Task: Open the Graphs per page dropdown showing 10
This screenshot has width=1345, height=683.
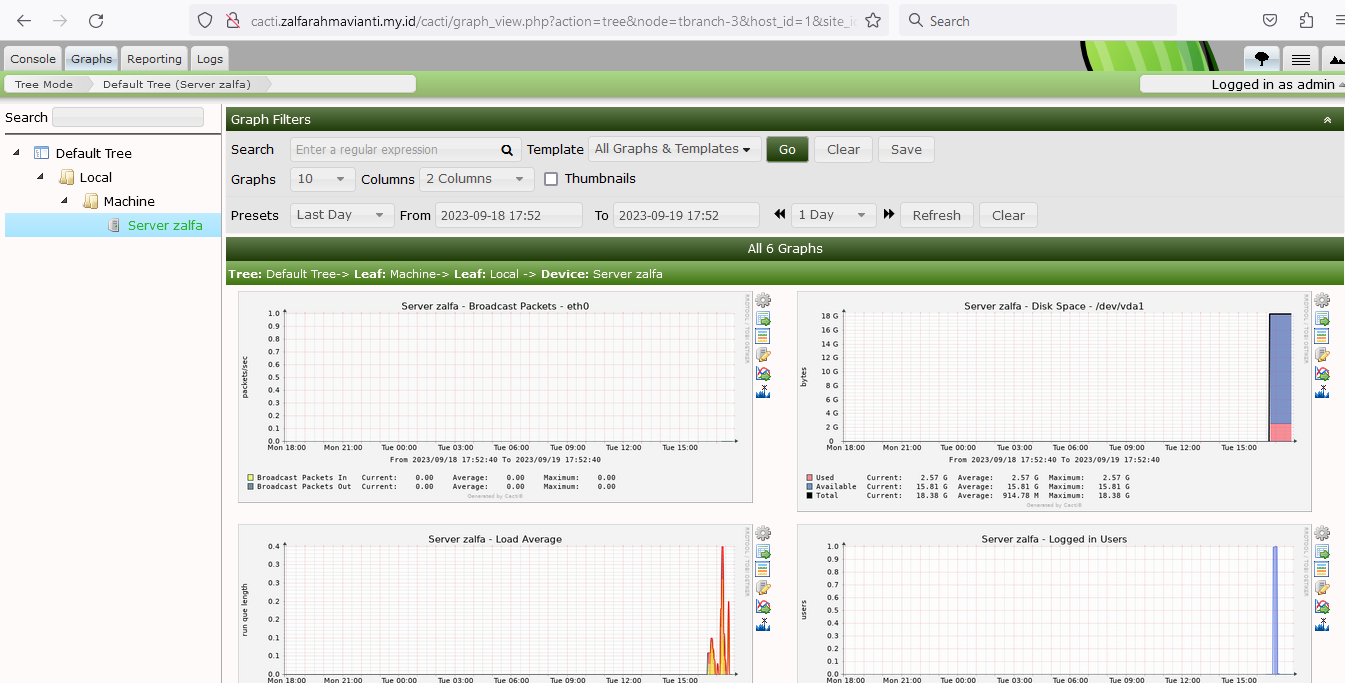Action: click(x=323, y=179)
